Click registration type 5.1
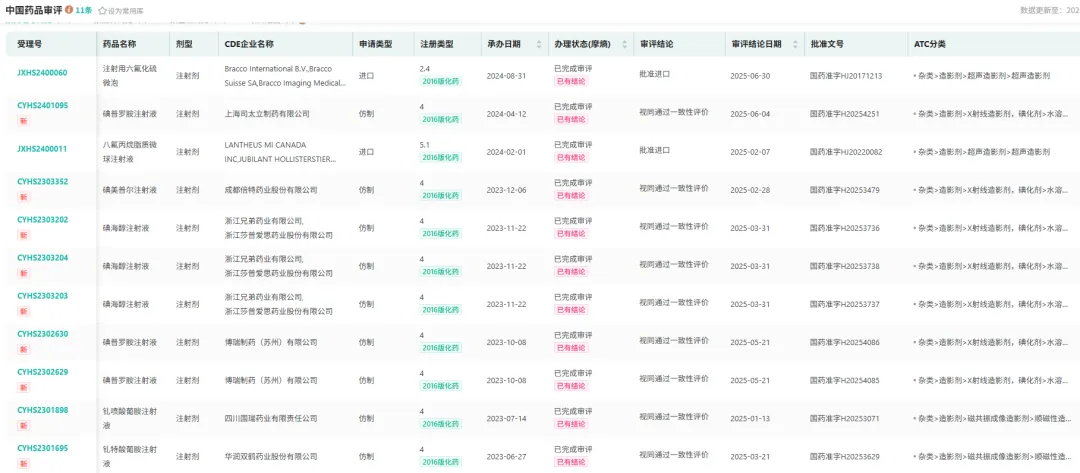This screenshot has height=473, width=1080. [x=424, y=145]
